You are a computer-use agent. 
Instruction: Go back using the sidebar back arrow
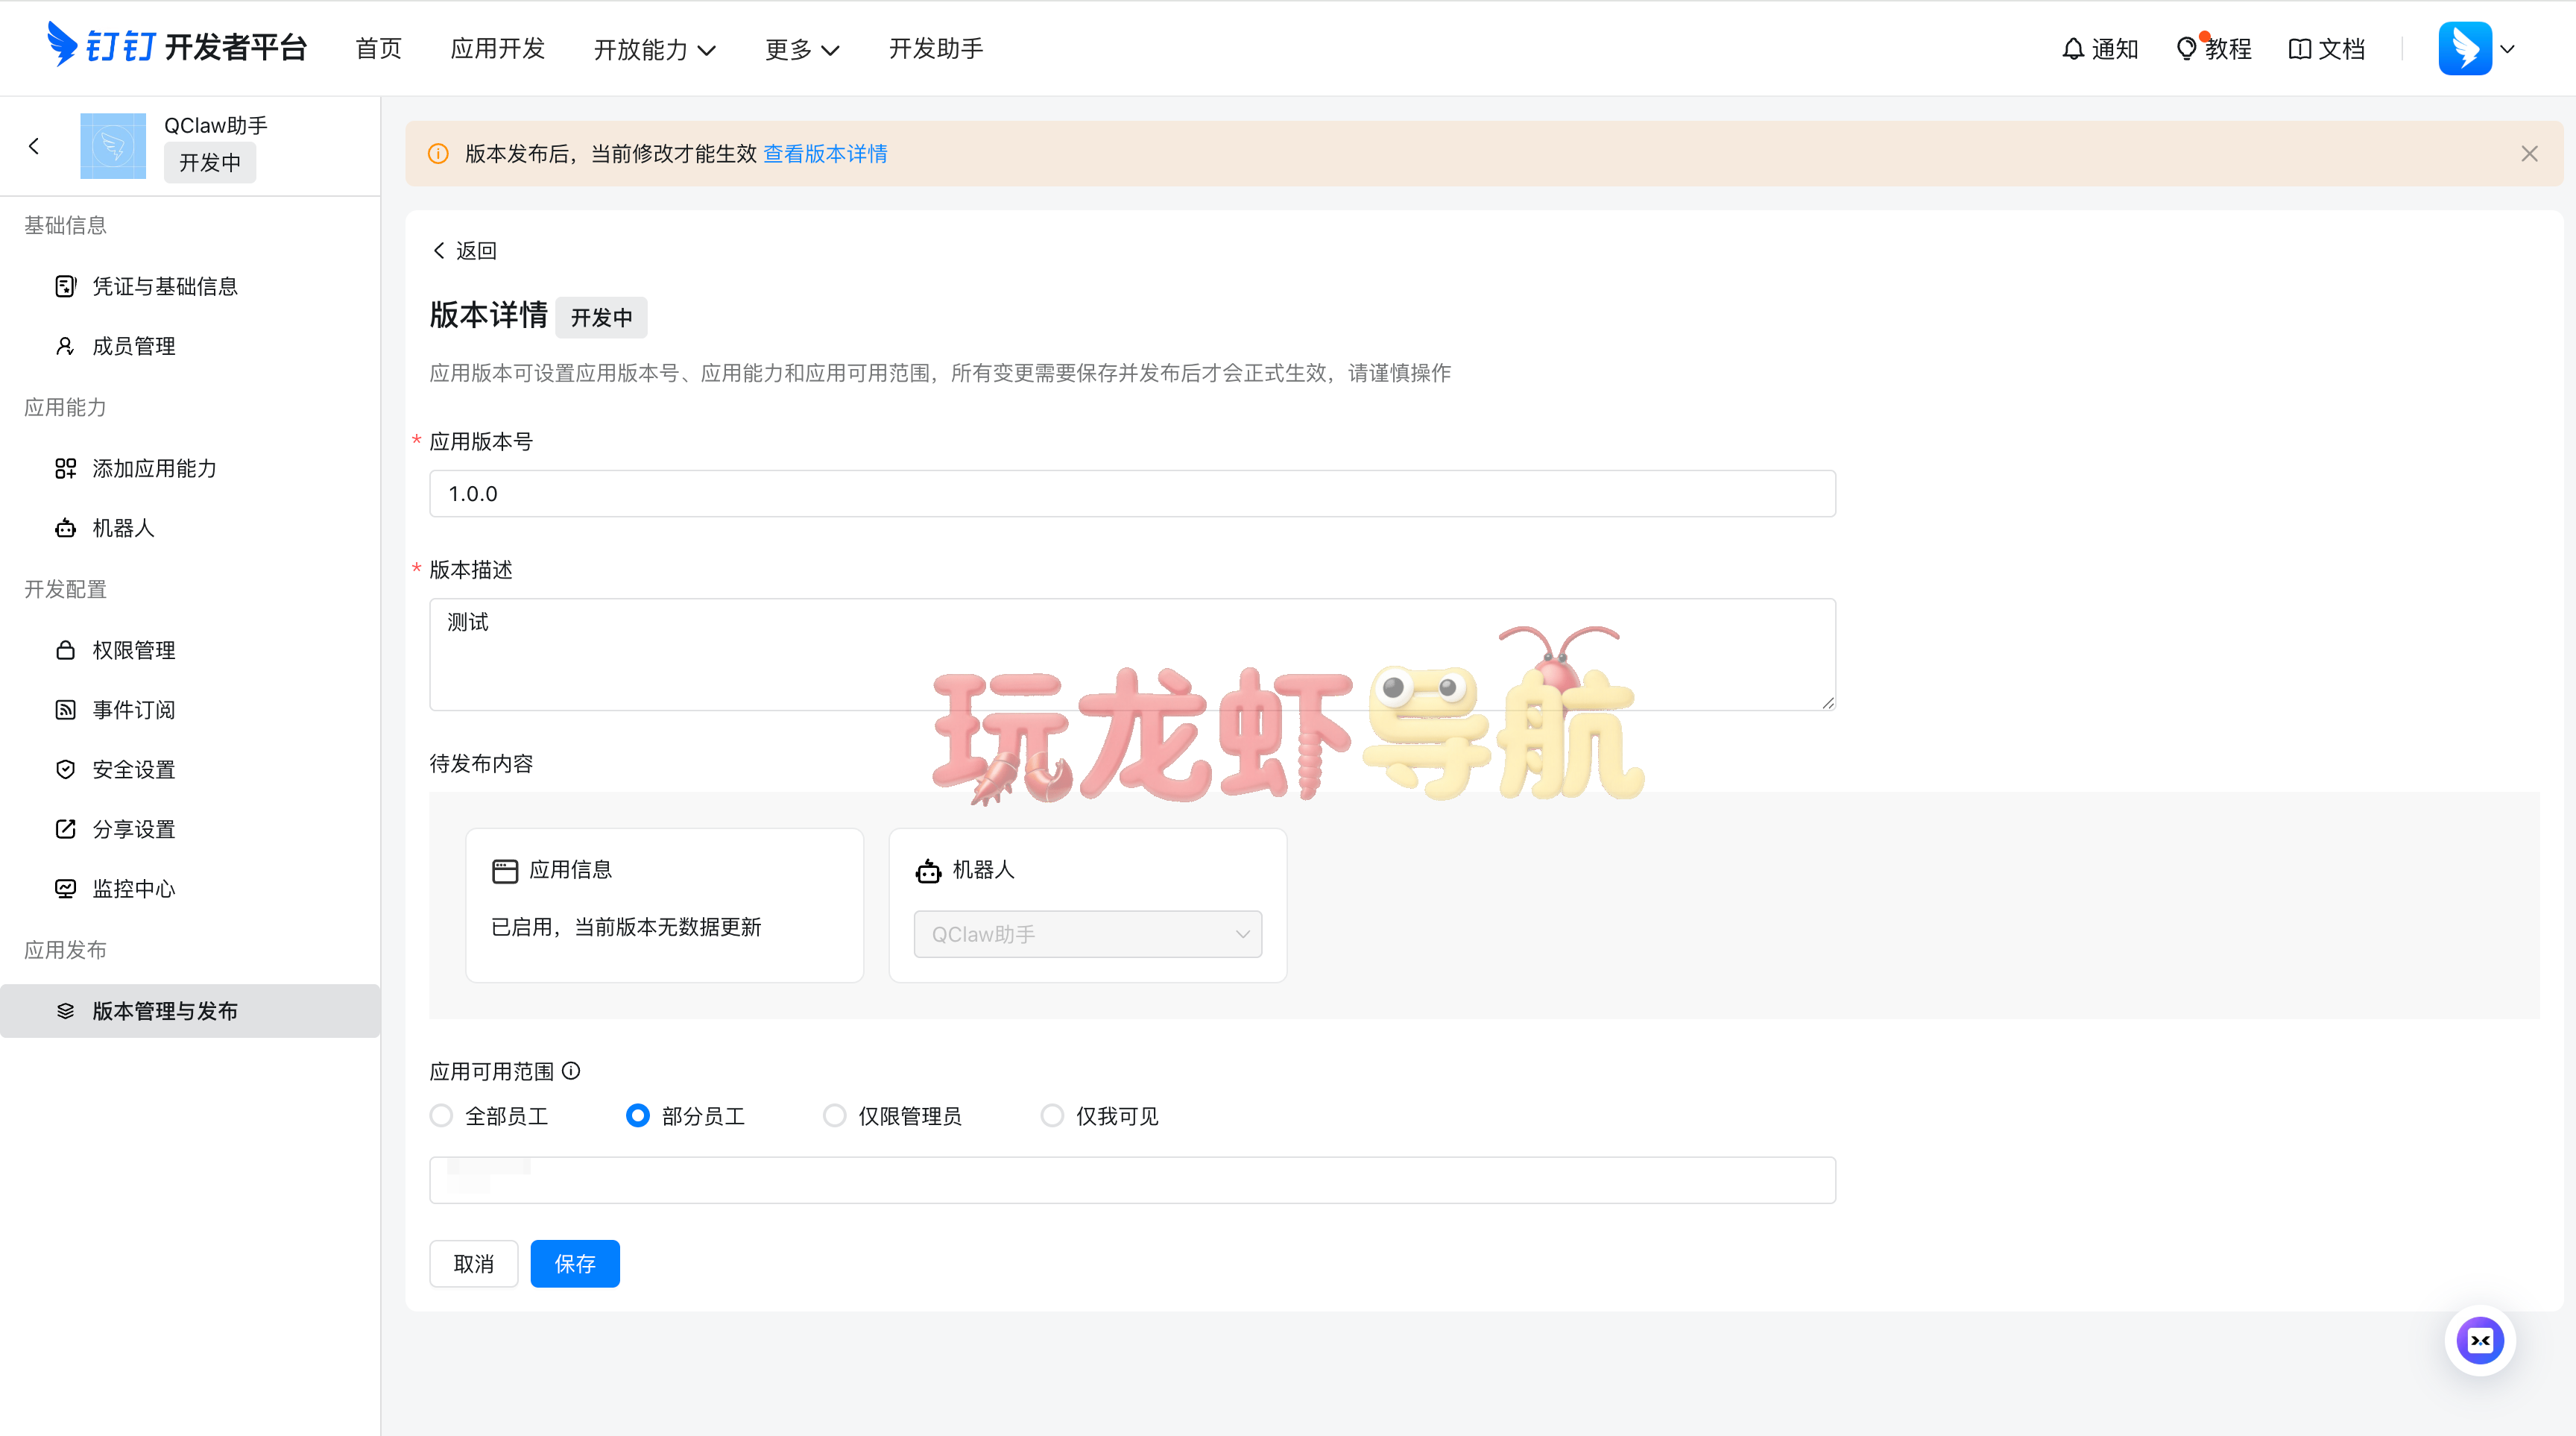click(x=34, y=146)
